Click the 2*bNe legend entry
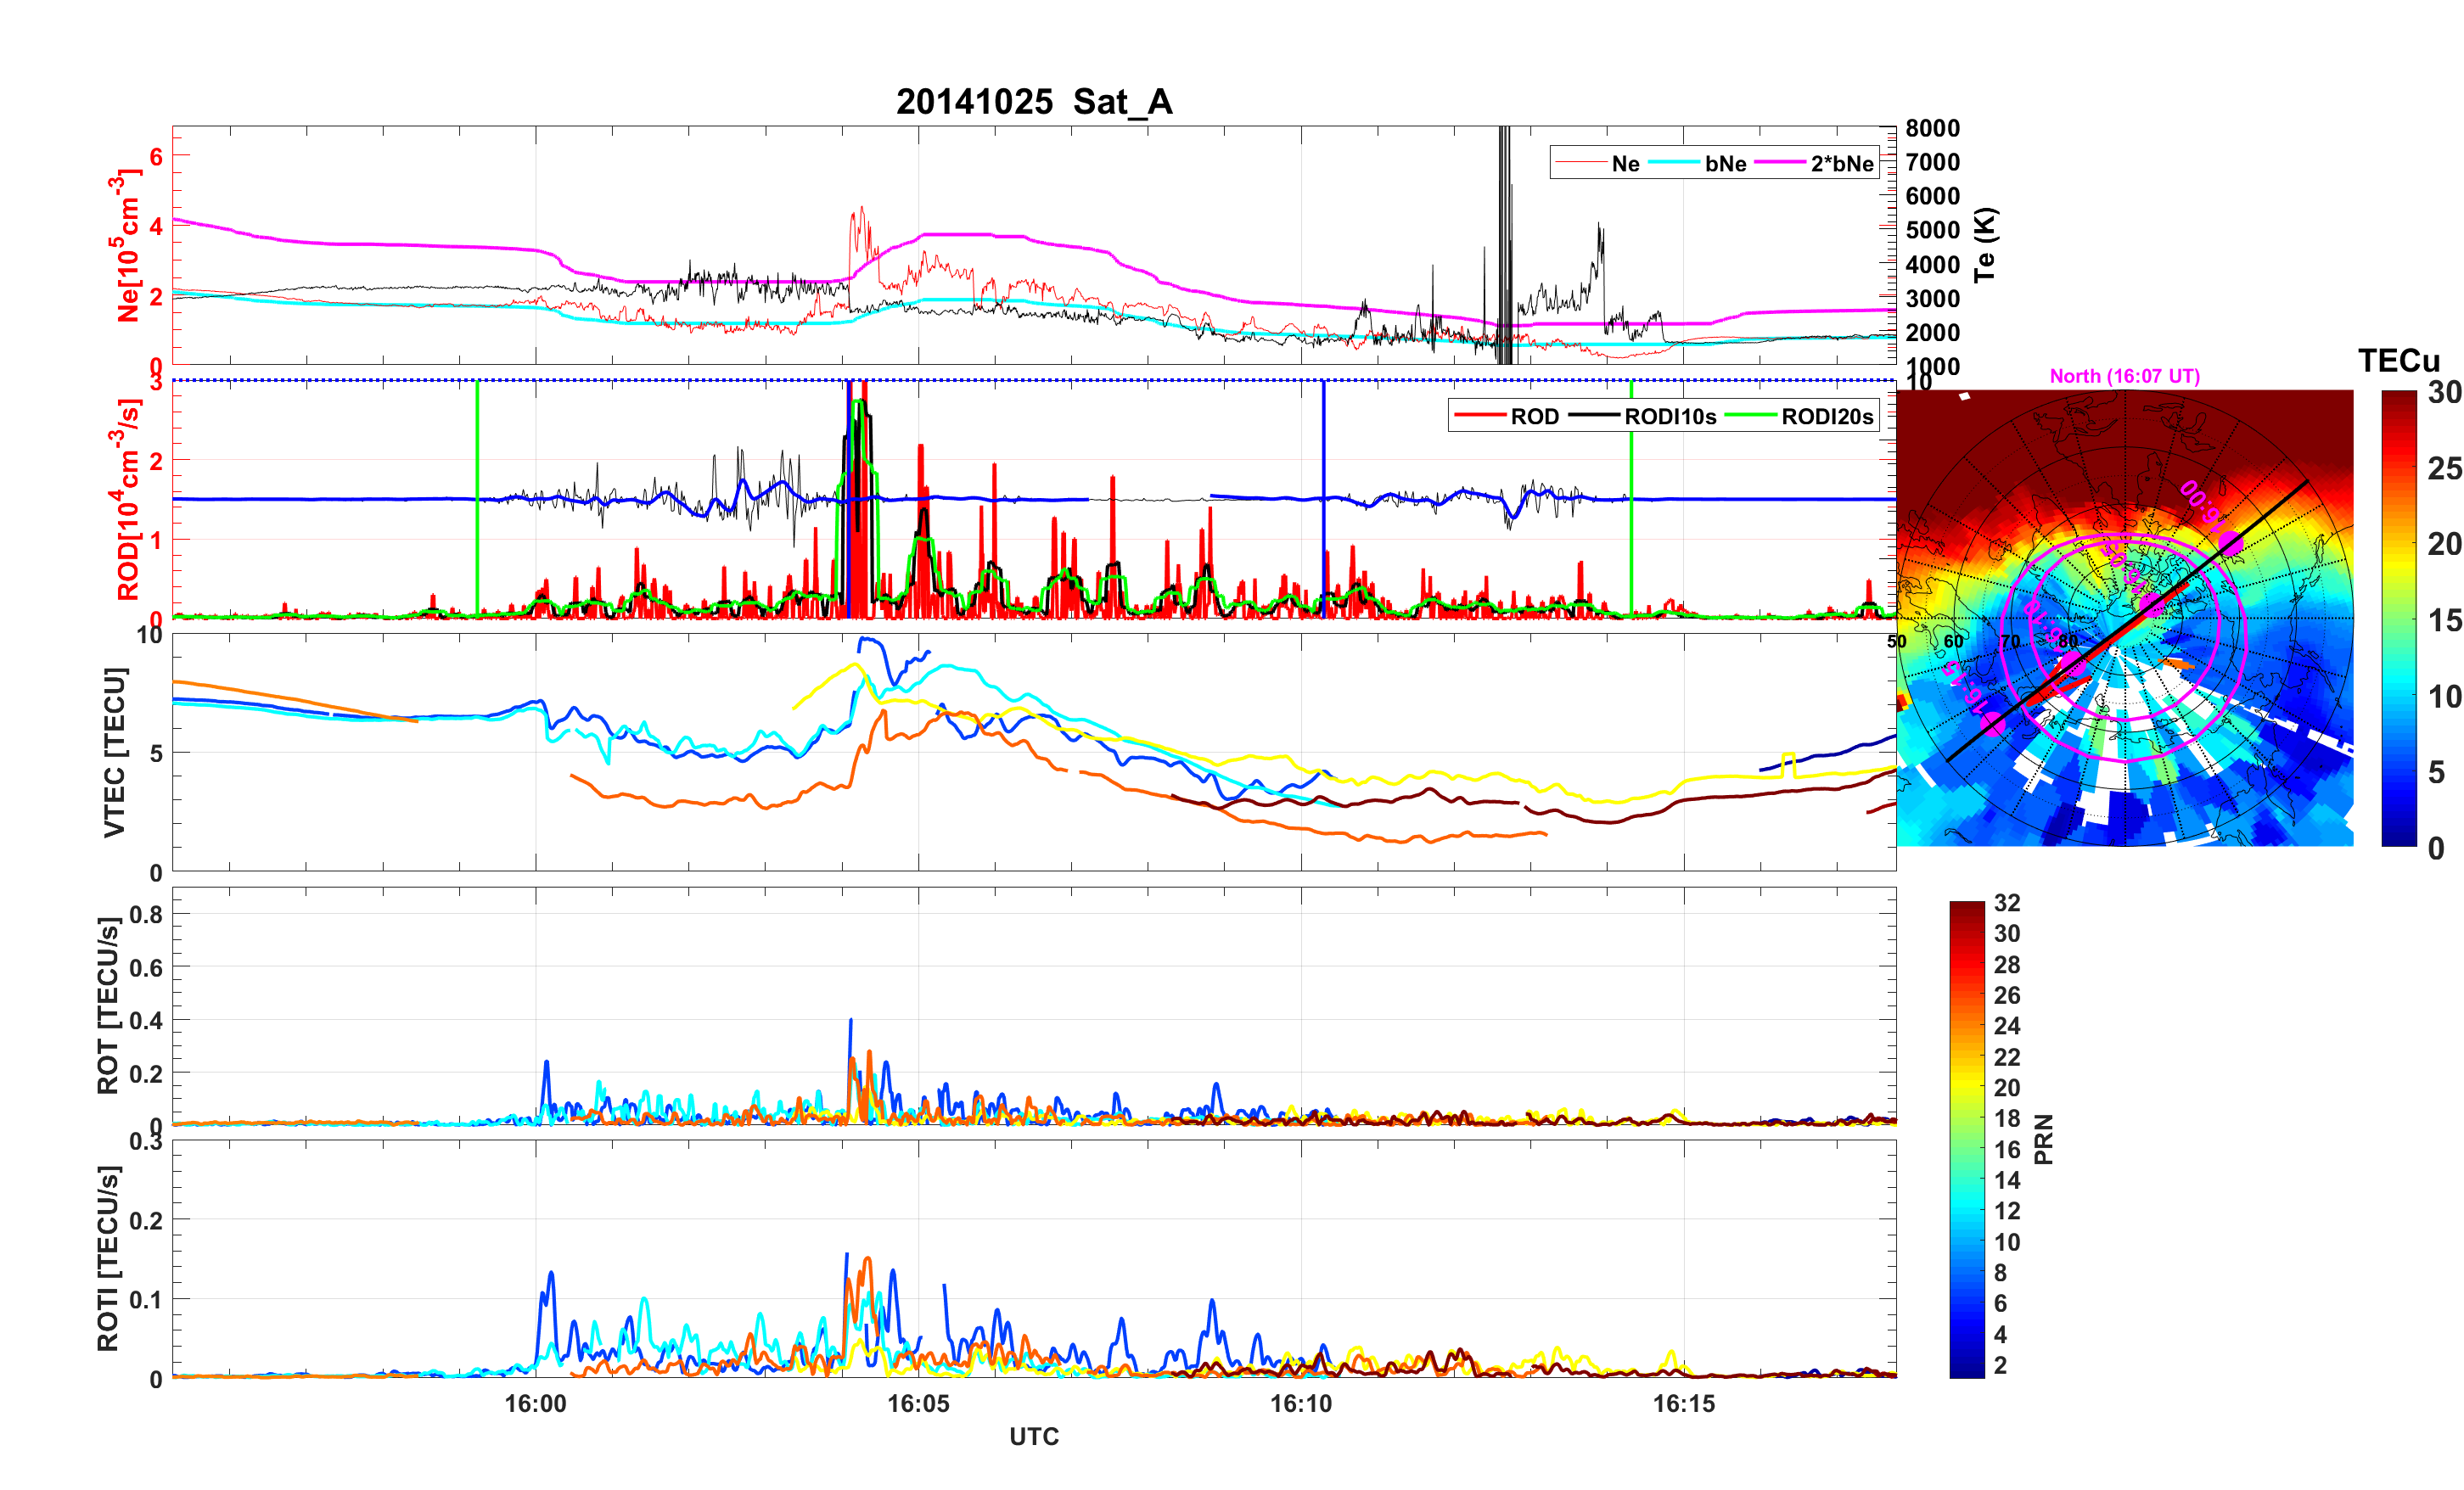The height and width of the screenshot is (1490, 2464). coord(1841,164)
